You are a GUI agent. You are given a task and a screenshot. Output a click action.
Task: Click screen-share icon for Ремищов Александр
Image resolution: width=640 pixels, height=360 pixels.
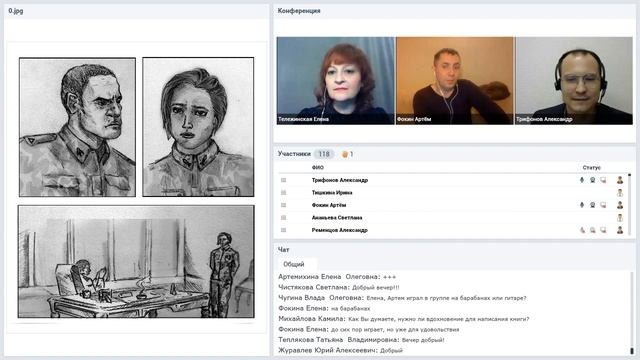pos(603,230)
